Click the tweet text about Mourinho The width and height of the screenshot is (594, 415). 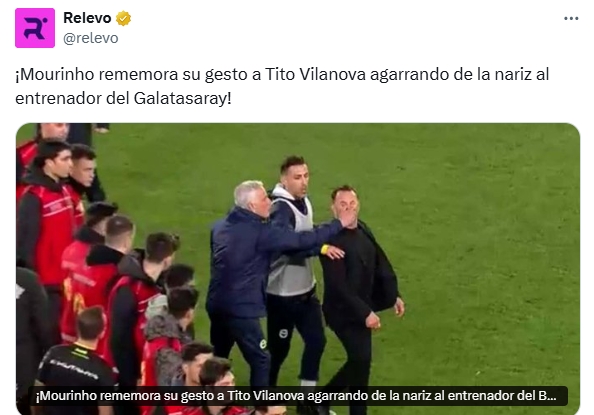[282, 86]
